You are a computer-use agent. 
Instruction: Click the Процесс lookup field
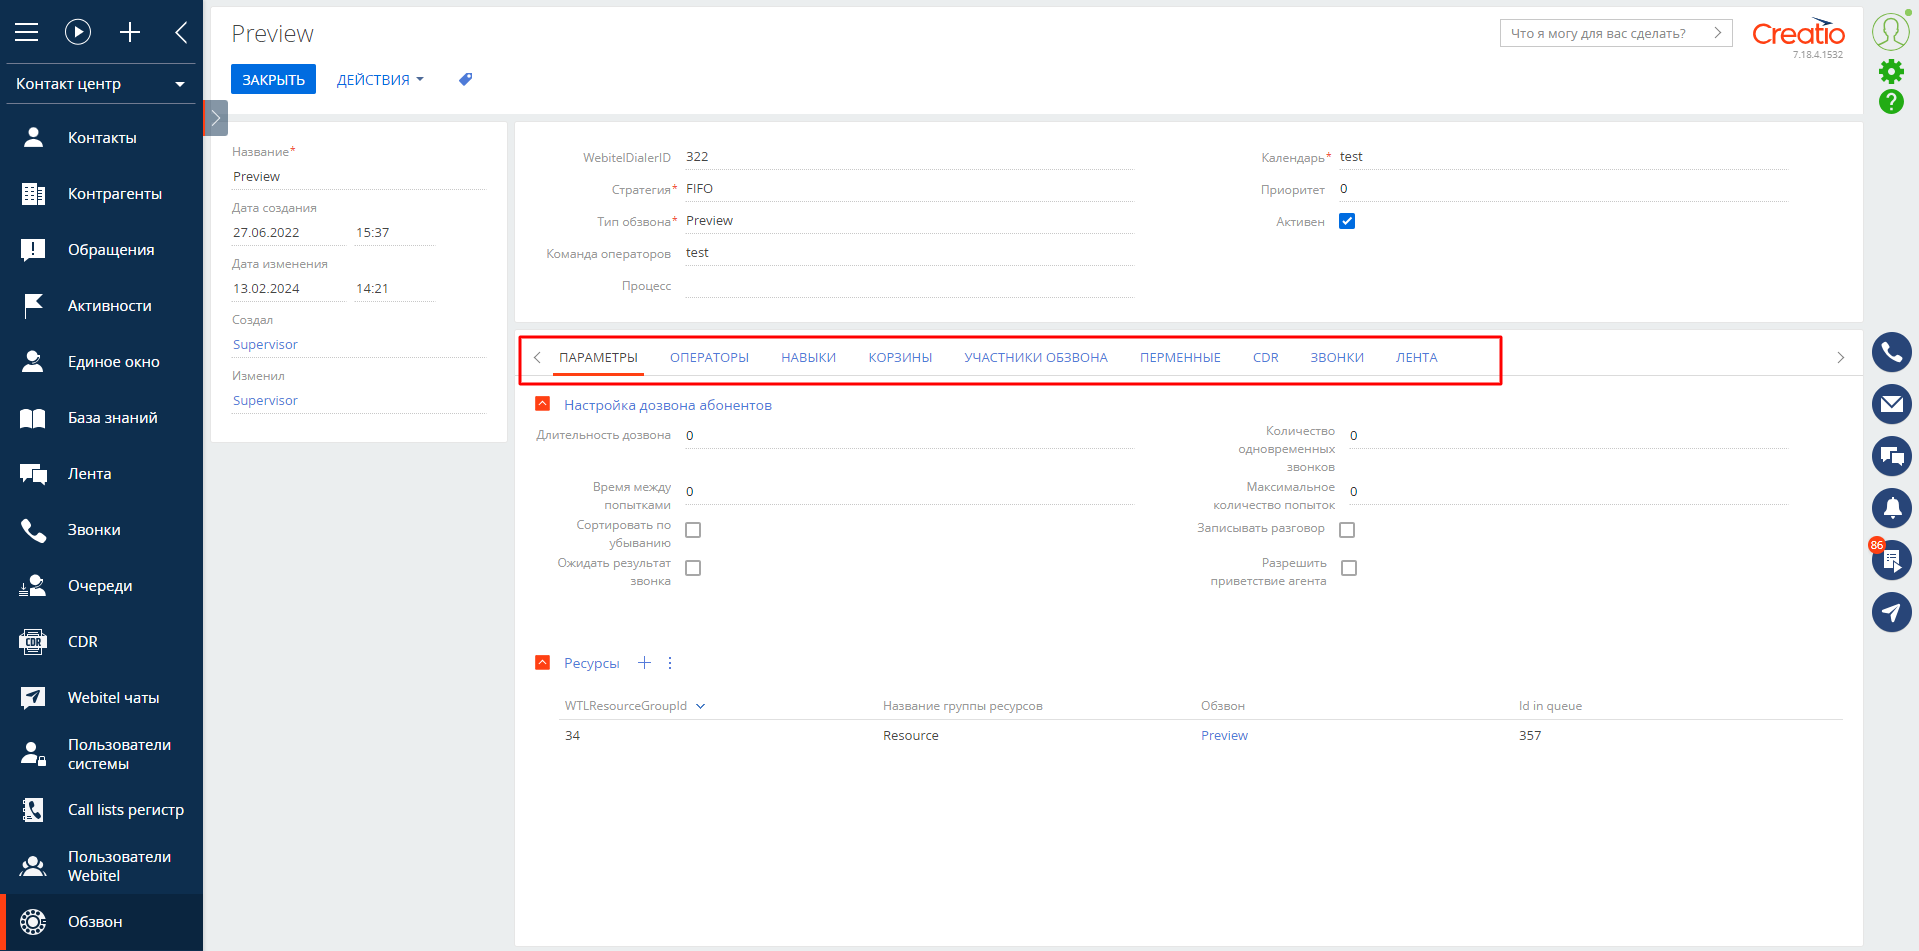(909, 286)
